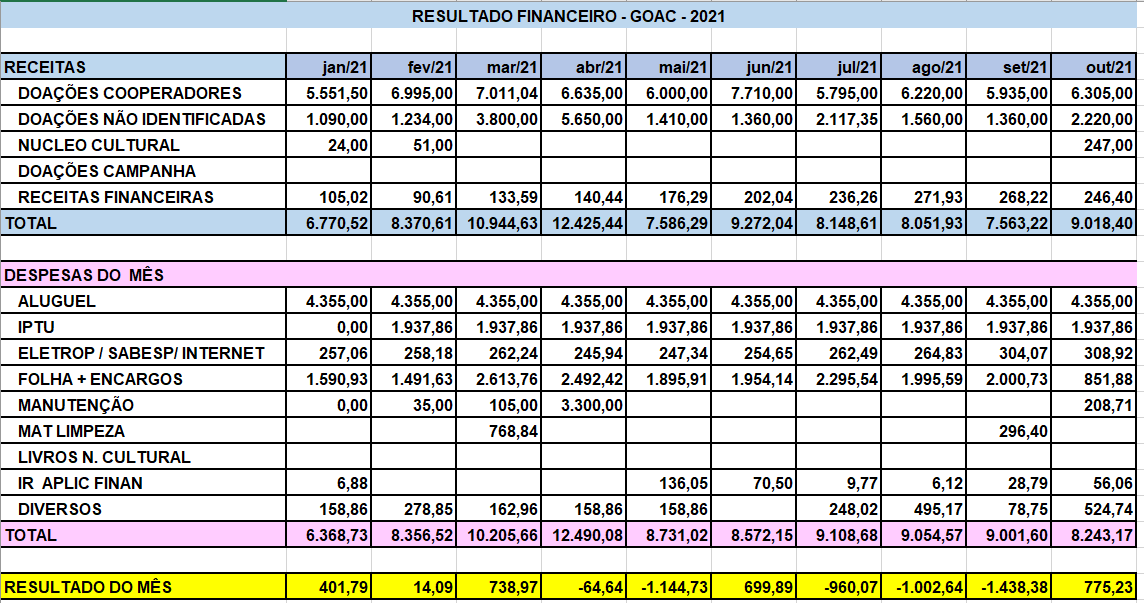Select the jun/21 column header
Viewport: 1144px width, 603px height.
coord(754,67)
